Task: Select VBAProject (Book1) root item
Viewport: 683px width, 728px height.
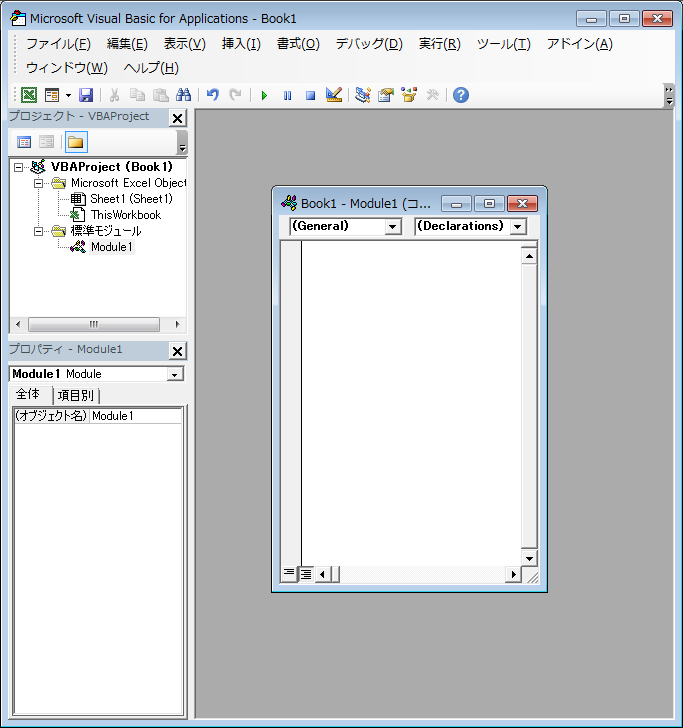Action: pyautogui.click(x=112, y=167)
